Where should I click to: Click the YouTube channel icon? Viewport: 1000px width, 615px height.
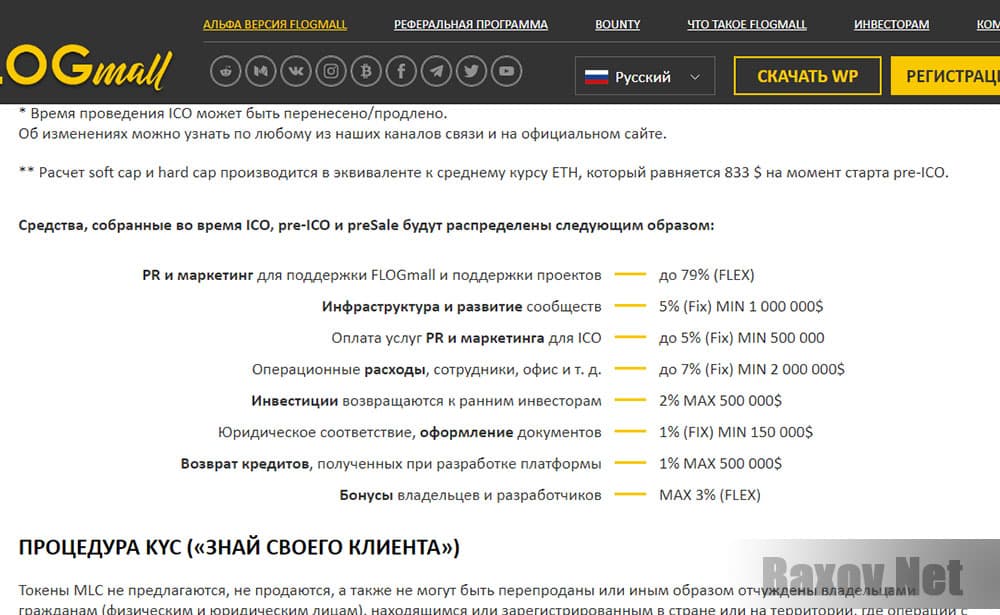point(506,71)
